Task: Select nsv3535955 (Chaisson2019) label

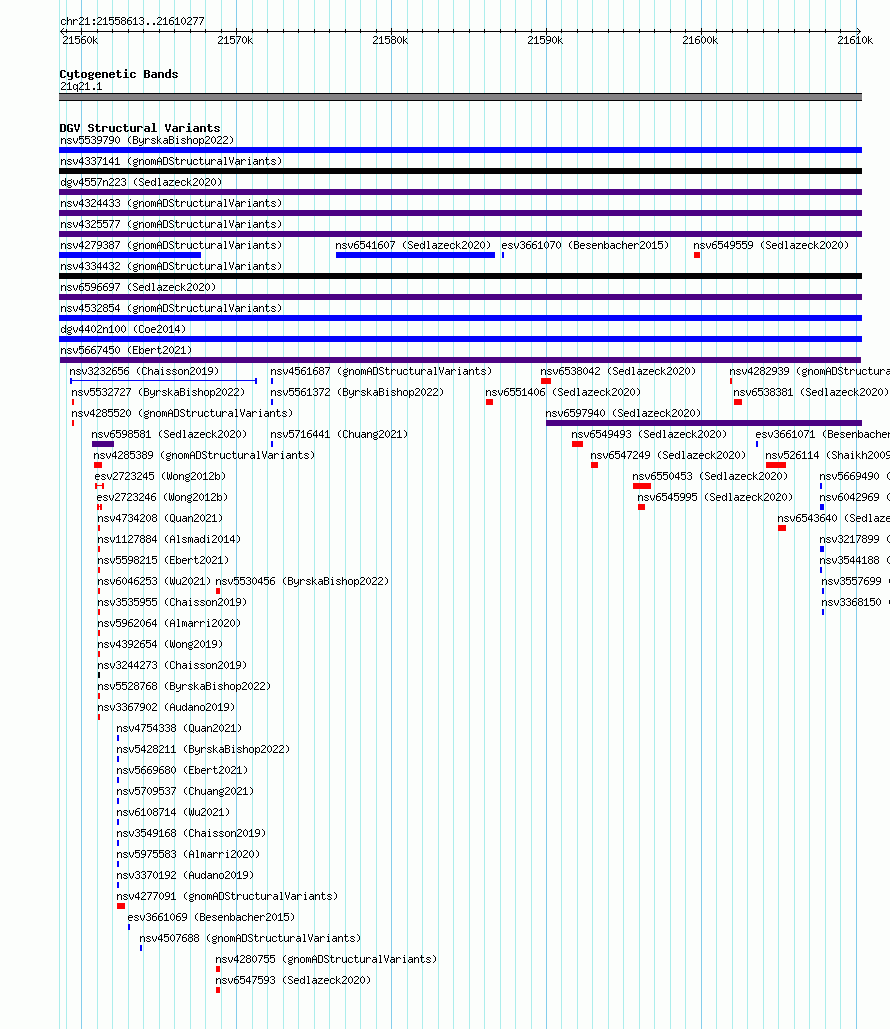Action: tap(172, 602)
